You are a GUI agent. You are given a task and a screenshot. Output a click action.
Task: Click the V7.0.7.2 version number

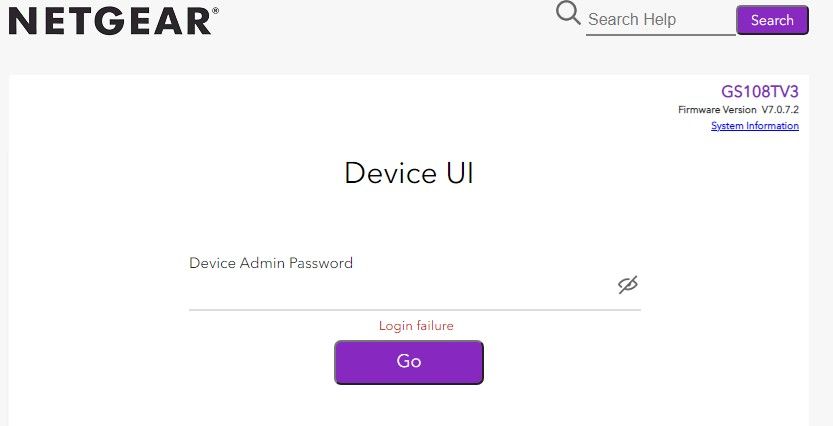pyautogui.click(x=780, y=109)
